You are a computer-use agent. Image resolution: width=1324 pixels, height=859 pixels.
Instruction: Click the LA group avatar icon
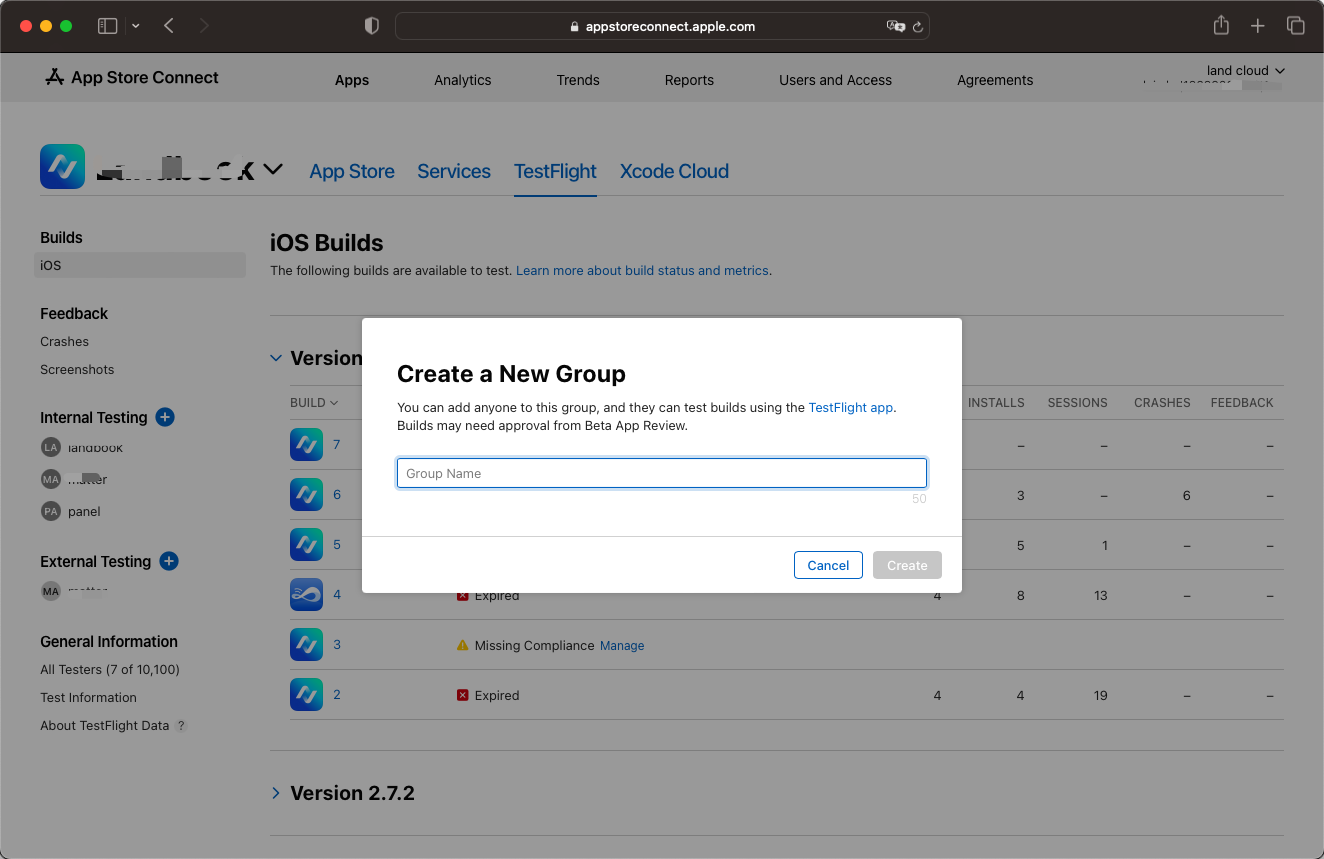(51, 447)
